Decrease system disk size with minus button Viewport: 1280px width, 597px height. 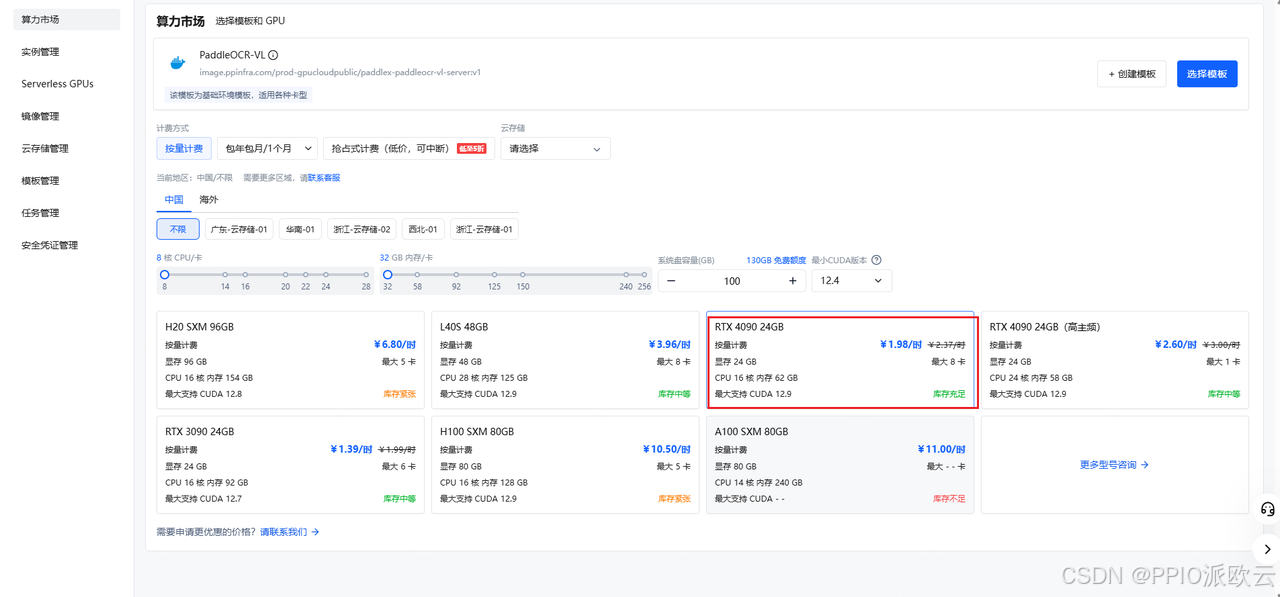coord(671,281)
